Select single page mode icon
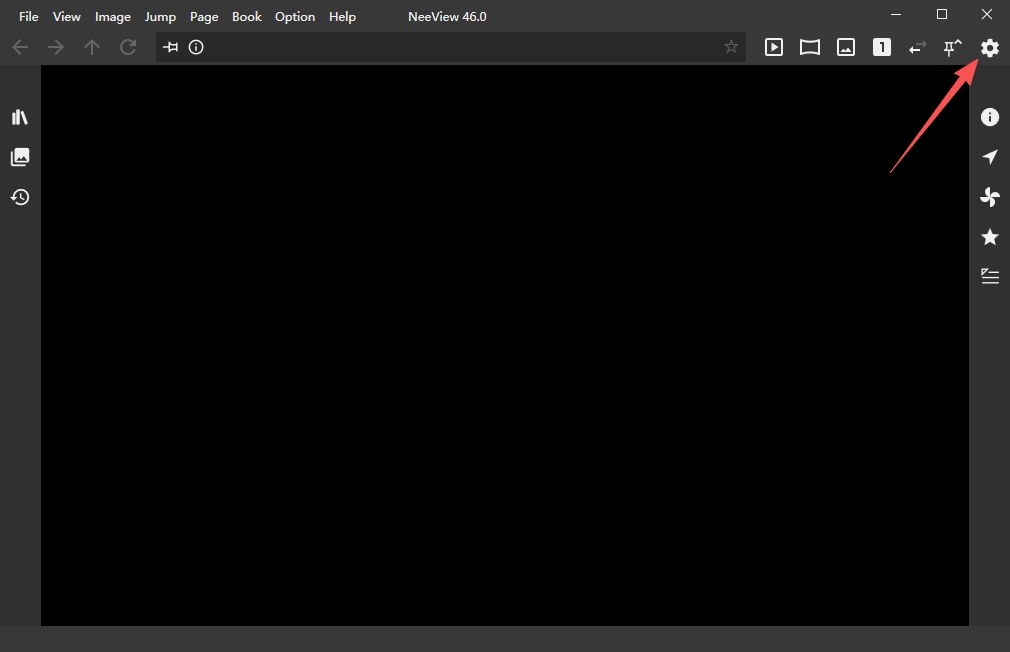1010x652 pixels. (882, 47)
